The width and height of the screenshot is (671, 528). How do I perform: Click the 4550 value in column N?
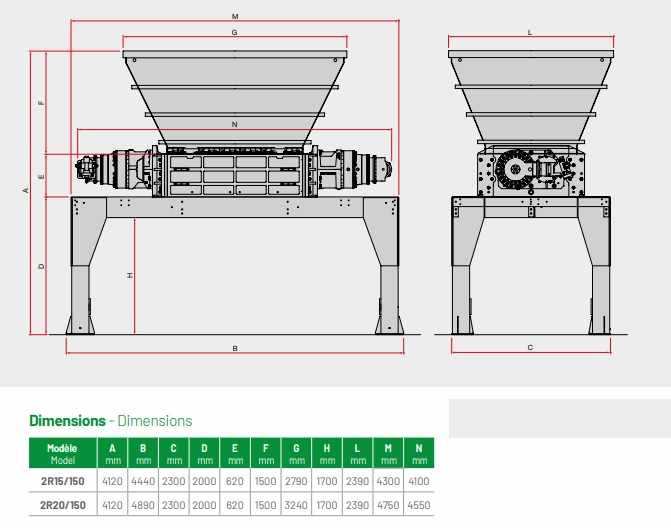click(x=419, y=506)
